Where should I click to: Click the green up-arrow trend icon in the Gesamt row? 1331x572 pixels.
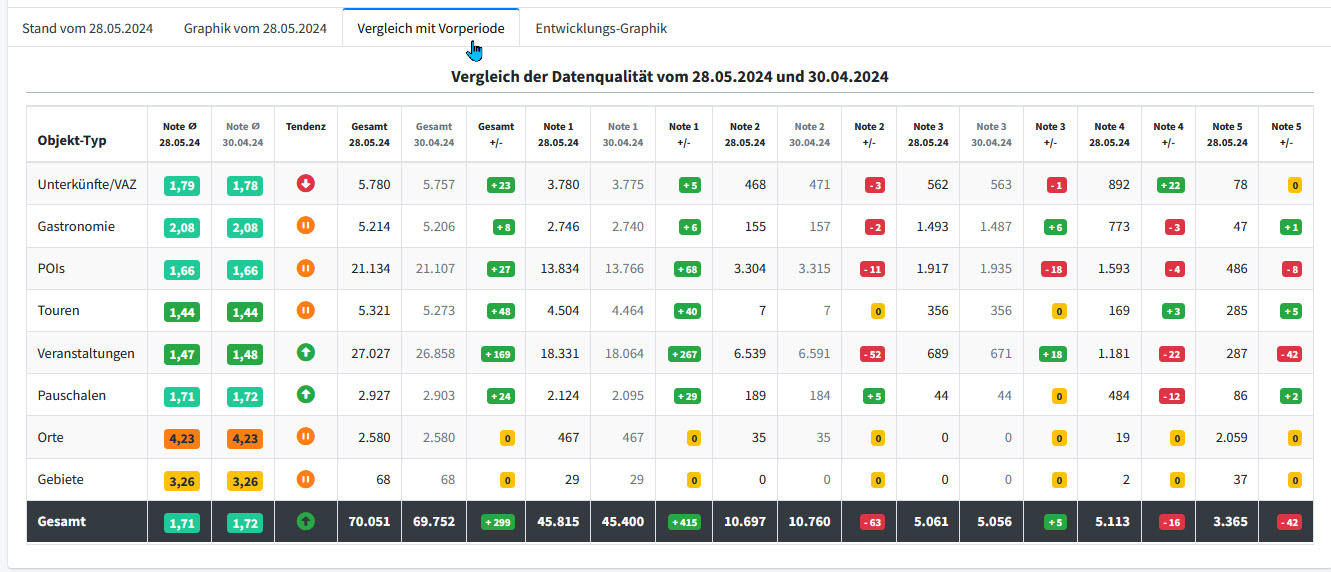point(306,521)
